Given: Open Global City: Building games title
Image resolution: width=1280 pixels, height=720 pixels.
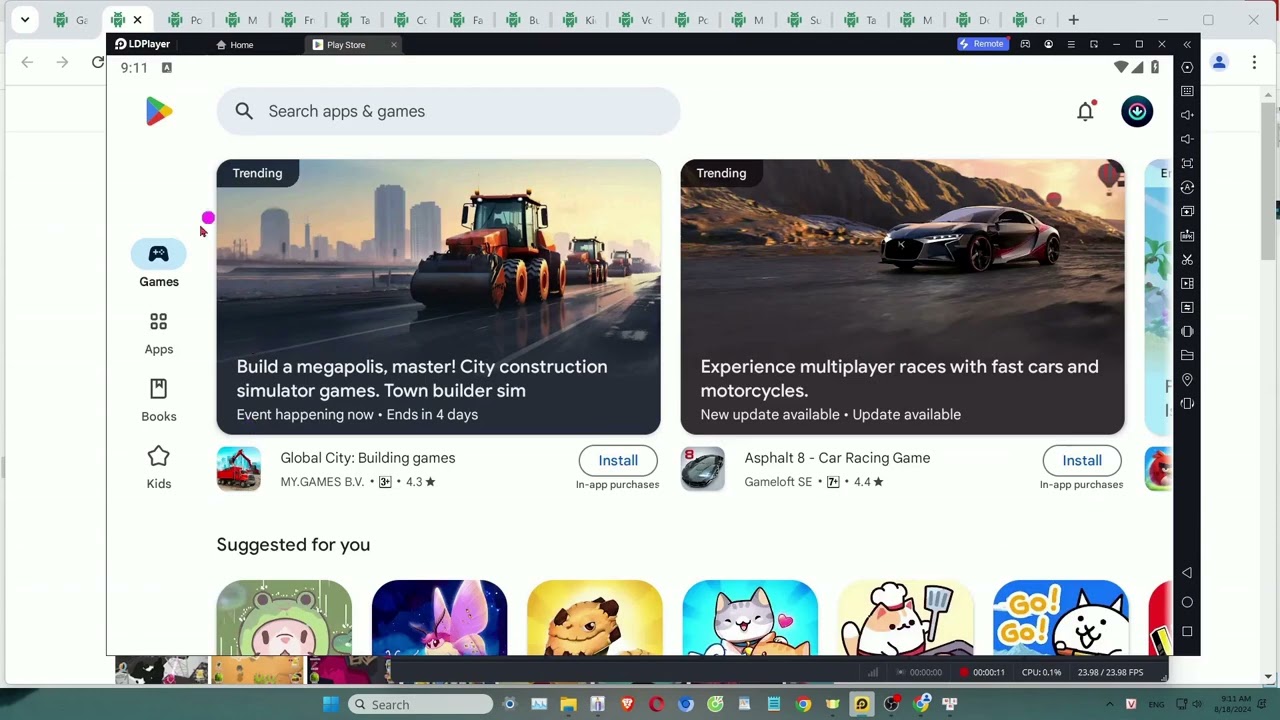Looking at the screenshot, I should [x=368, y=458].
